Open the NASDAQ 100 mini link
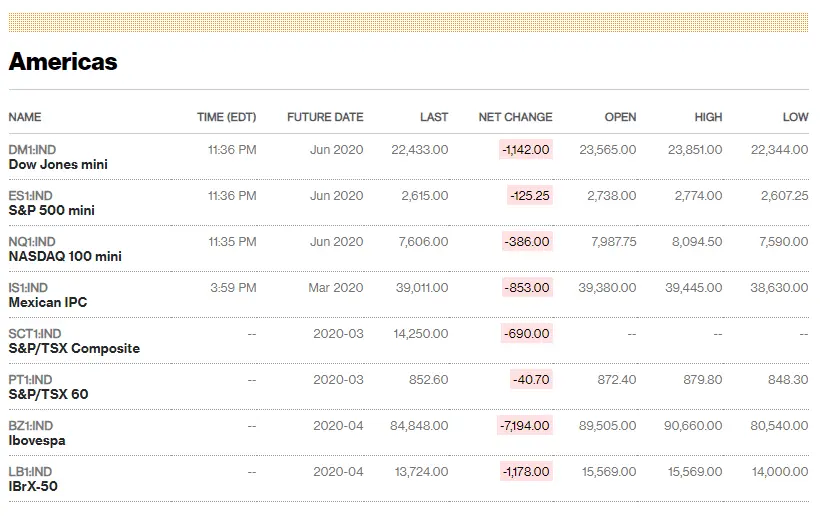This screenshot has height=526, width=822. (65, 256)
